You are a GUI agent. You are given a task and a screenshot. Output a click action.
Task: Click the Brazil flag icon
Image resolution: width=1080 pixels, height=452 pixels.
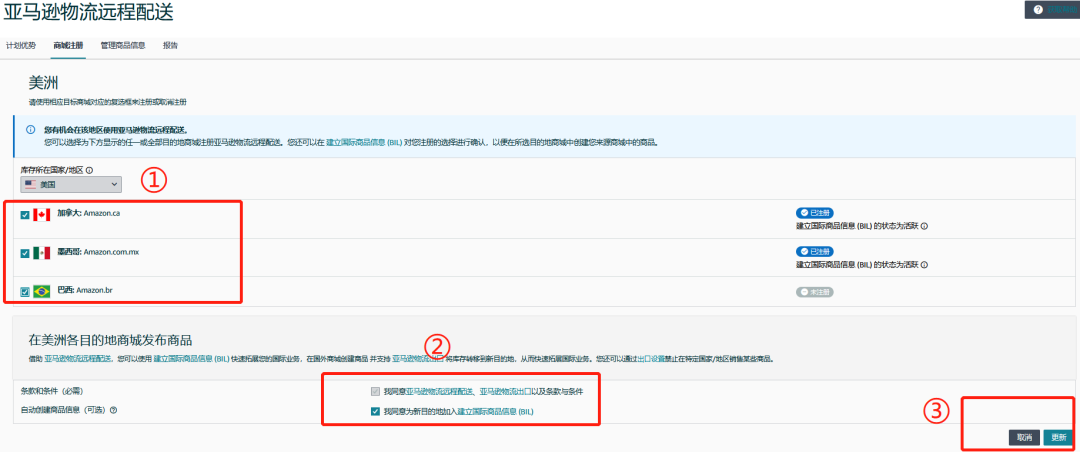click(x=41, y=291)
